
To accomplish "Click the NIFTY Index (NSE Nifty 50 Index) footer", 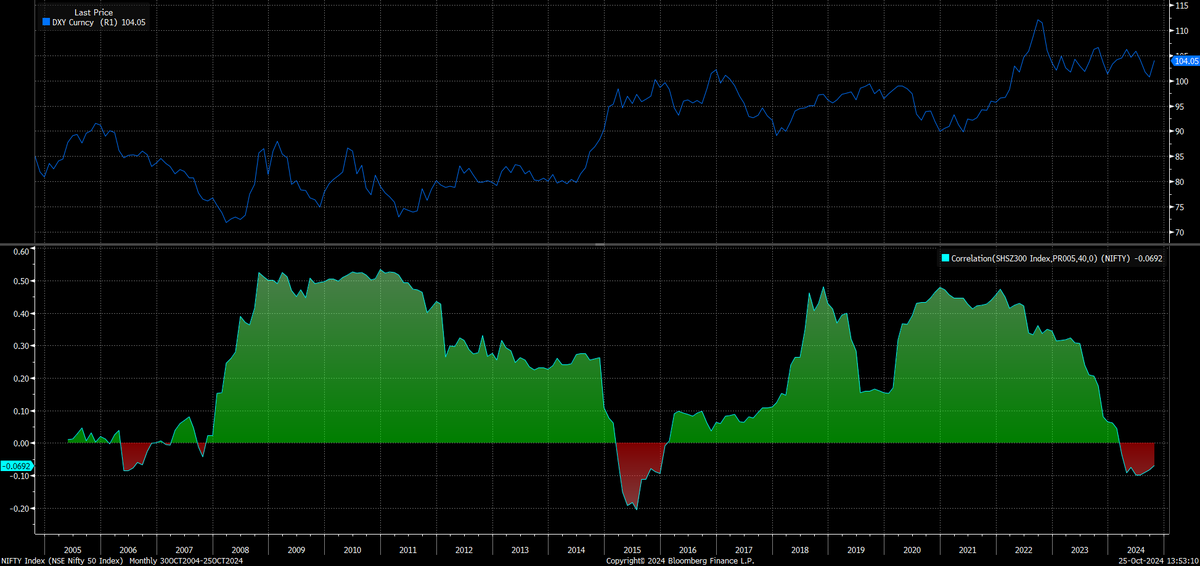I will (63, 561).
